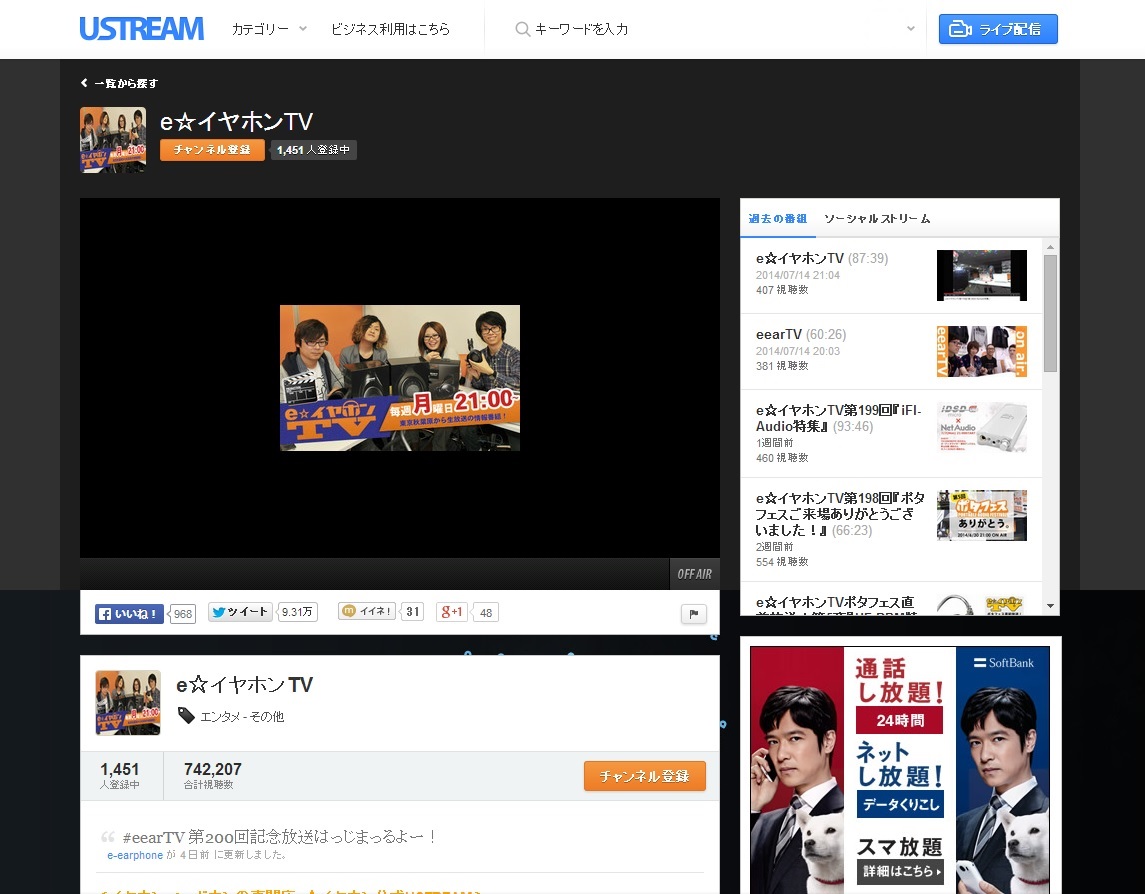This screenshot has width=1145, height=894.
Task: Open the eearTV (60:26) past video
Action: click(801, 334)
